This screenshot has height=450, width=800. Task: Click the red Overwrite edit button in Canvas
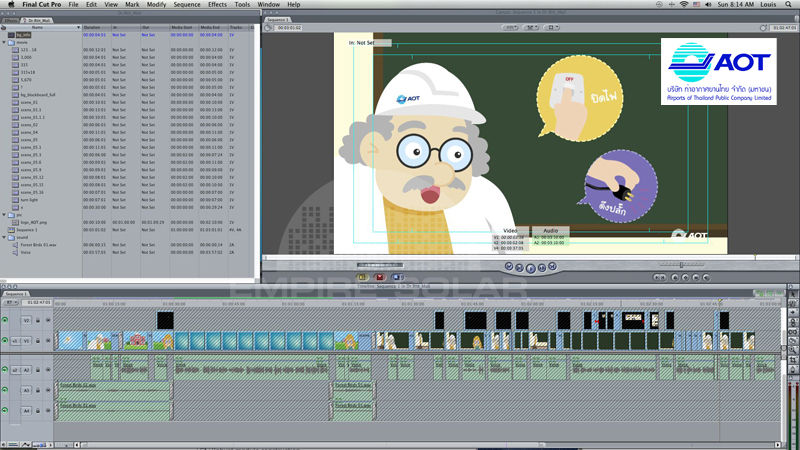[x=380, y=277]
